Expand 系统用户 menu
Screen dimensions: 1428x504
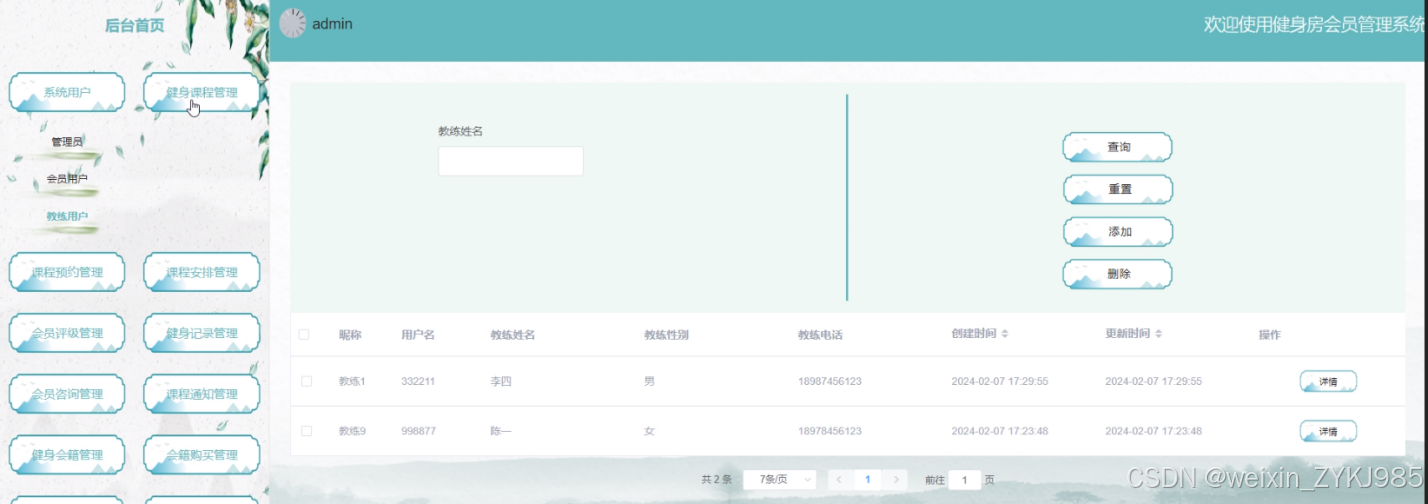coord(67,93)
